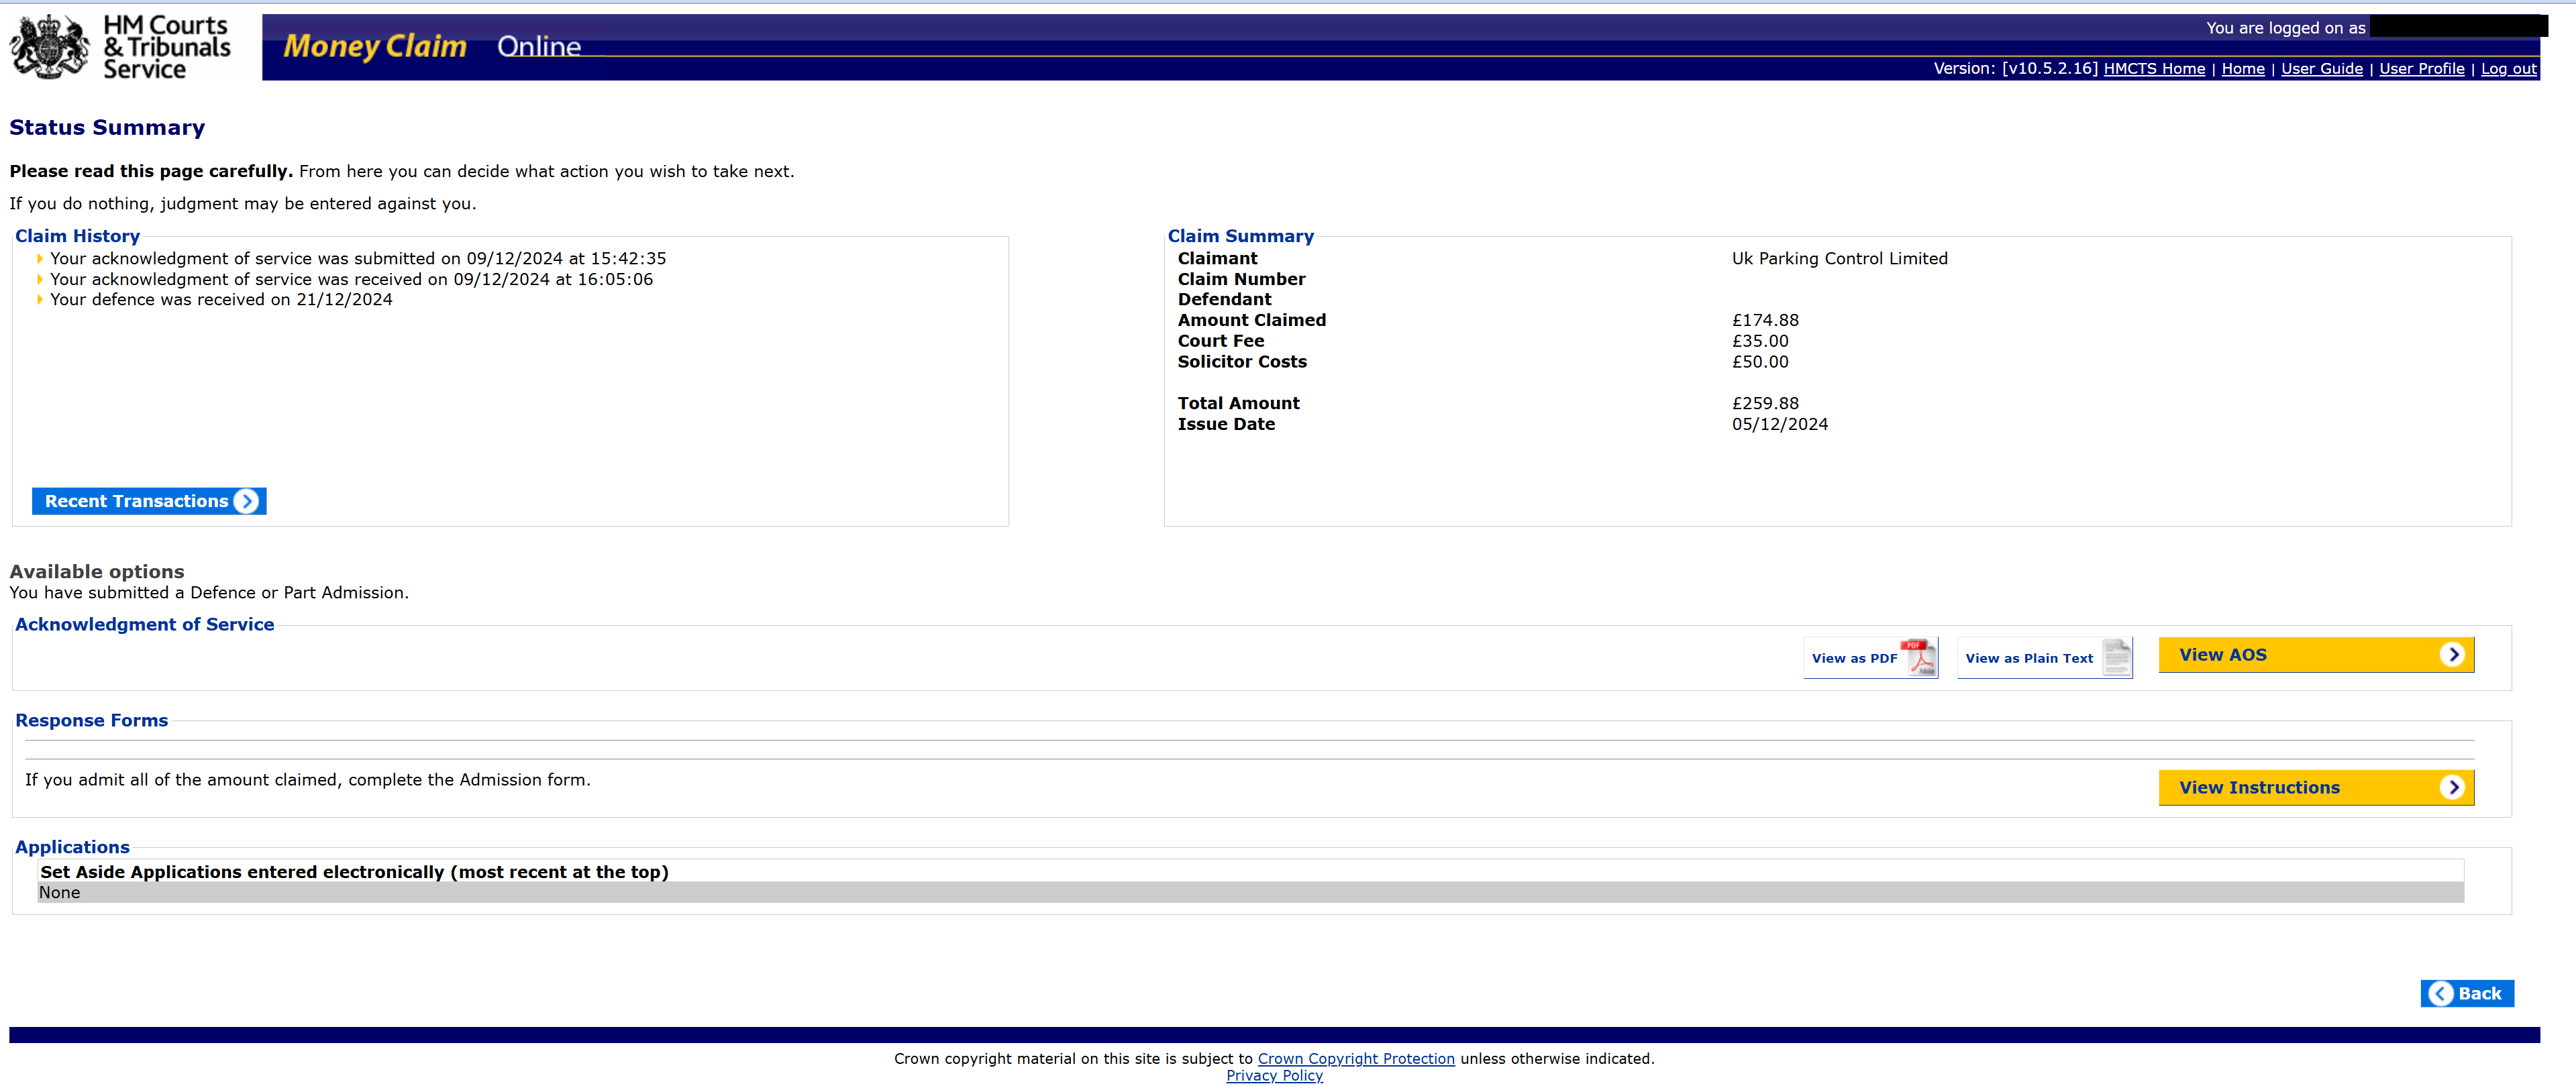The width and height of the screenshot is (2576, 1086).
Task: Select the acknowledgment received at 16:05:06 entry
Action: tap(351, 280)
